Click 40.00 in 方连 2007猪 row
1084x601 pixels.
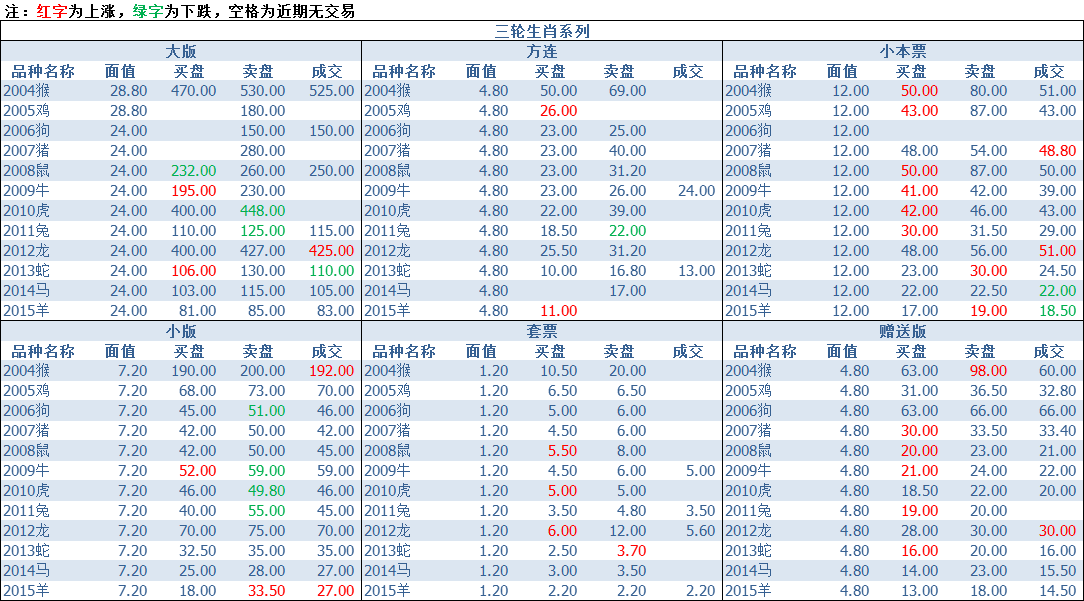click(628, 151)
